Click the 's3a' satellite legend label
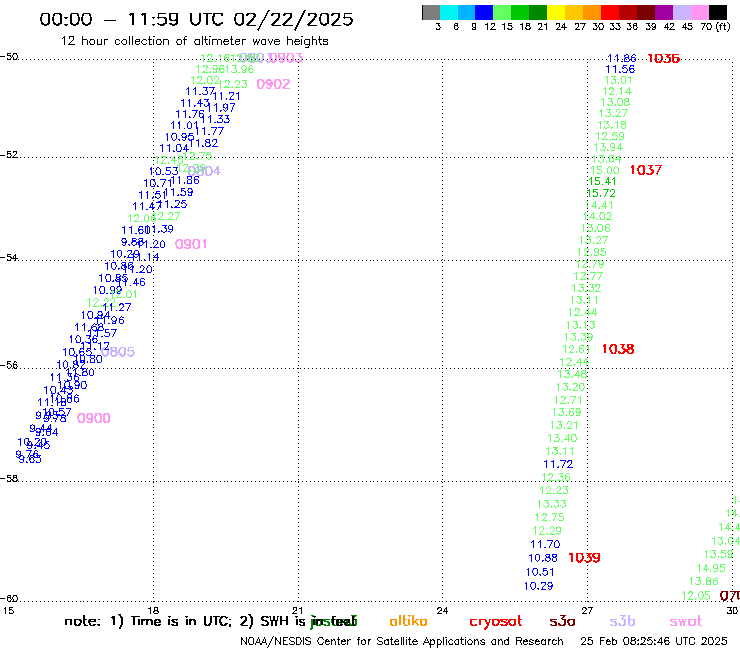740x650 pixels. click(562, 622)
